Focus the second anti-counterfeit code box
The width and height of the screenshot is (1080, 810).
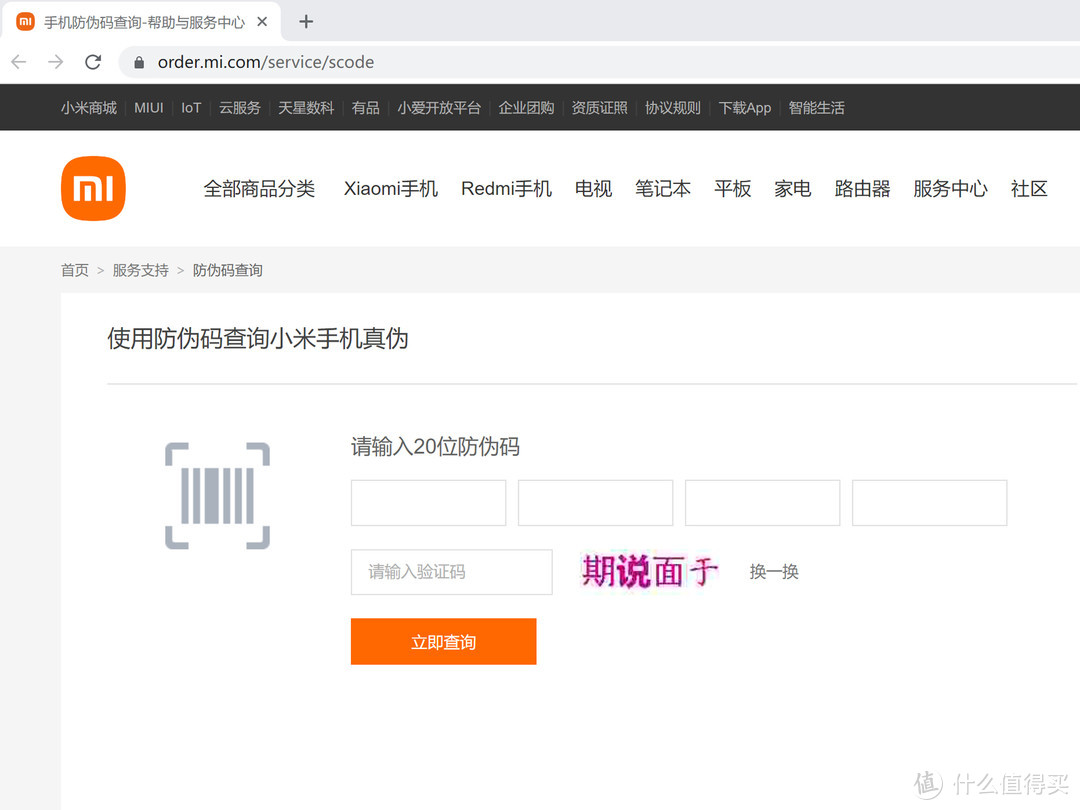coord(595,503)
